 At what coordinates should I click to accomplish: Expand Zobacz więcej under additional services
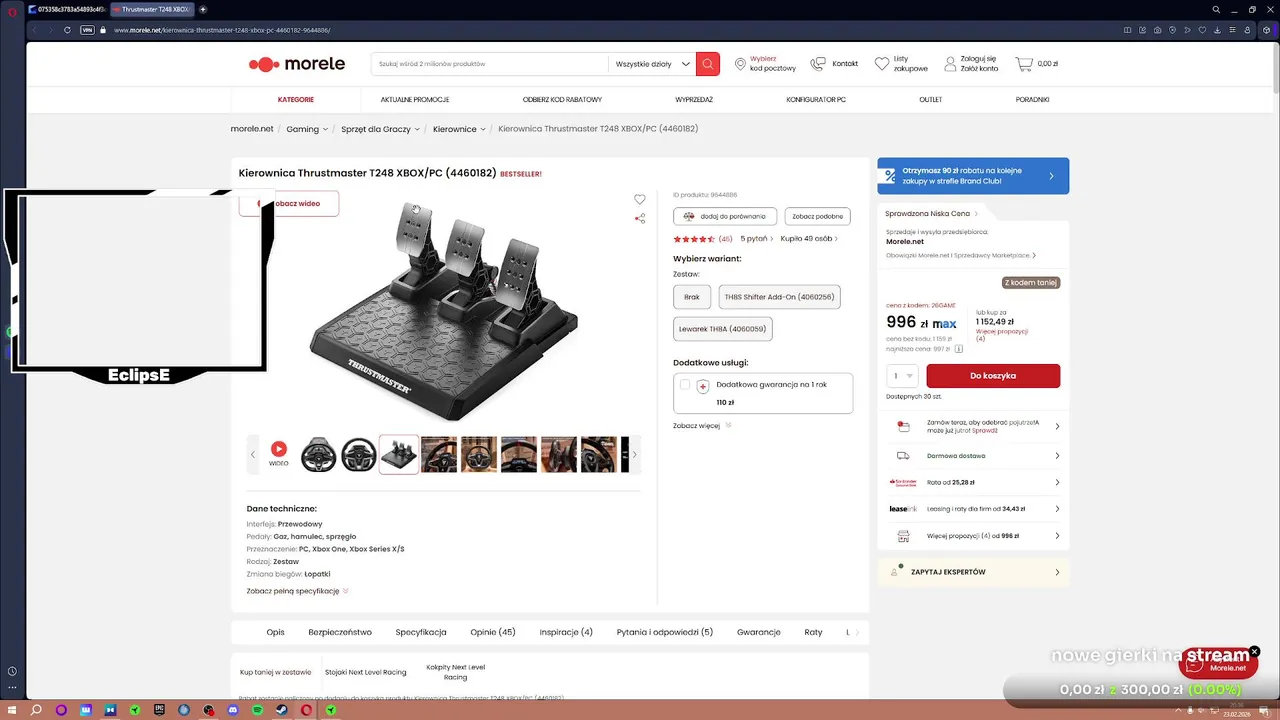click(702, 425)
